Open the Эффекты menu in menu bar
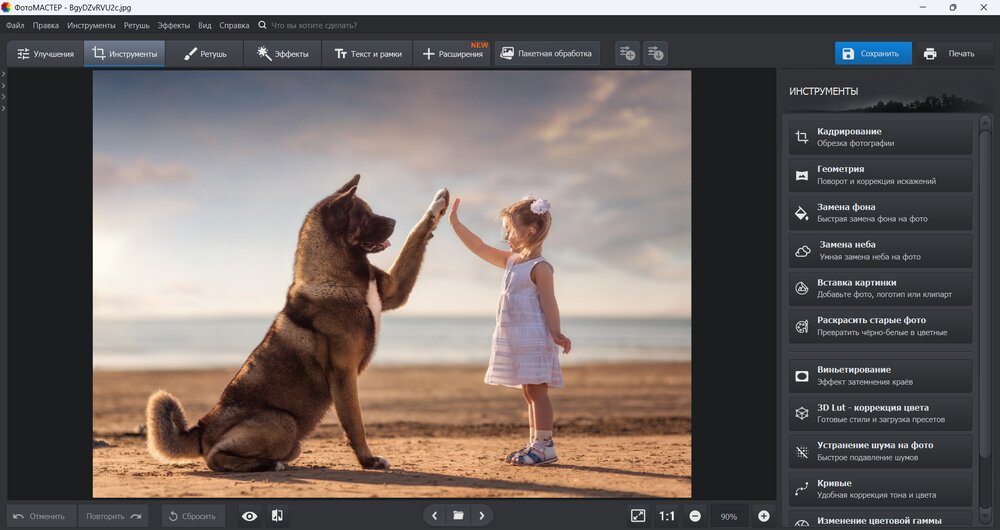The width and height of the screenshot is (1000, 530). [174, 25]
